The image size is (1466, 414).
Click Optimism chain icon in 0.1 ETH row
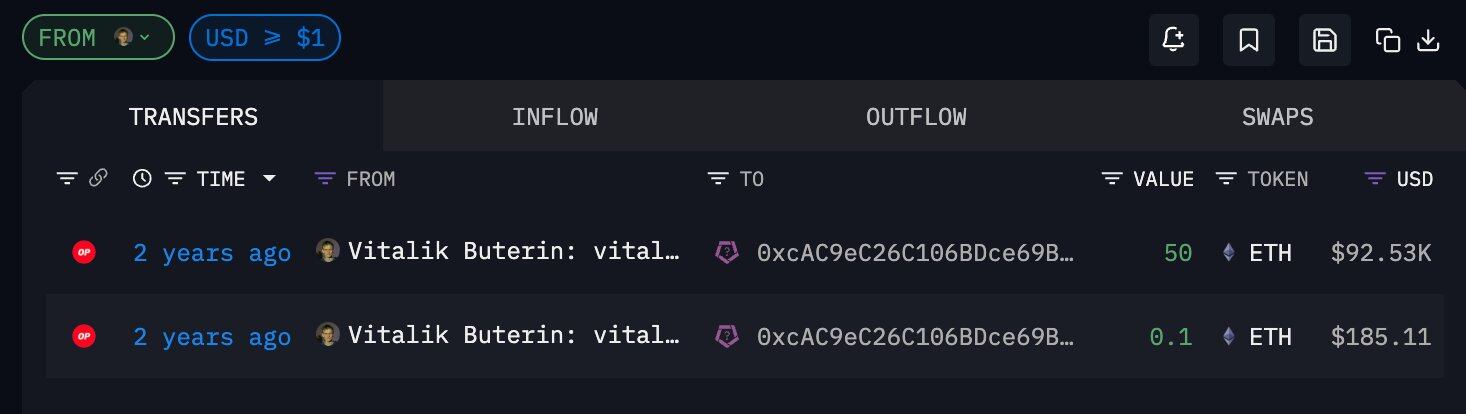84,337
